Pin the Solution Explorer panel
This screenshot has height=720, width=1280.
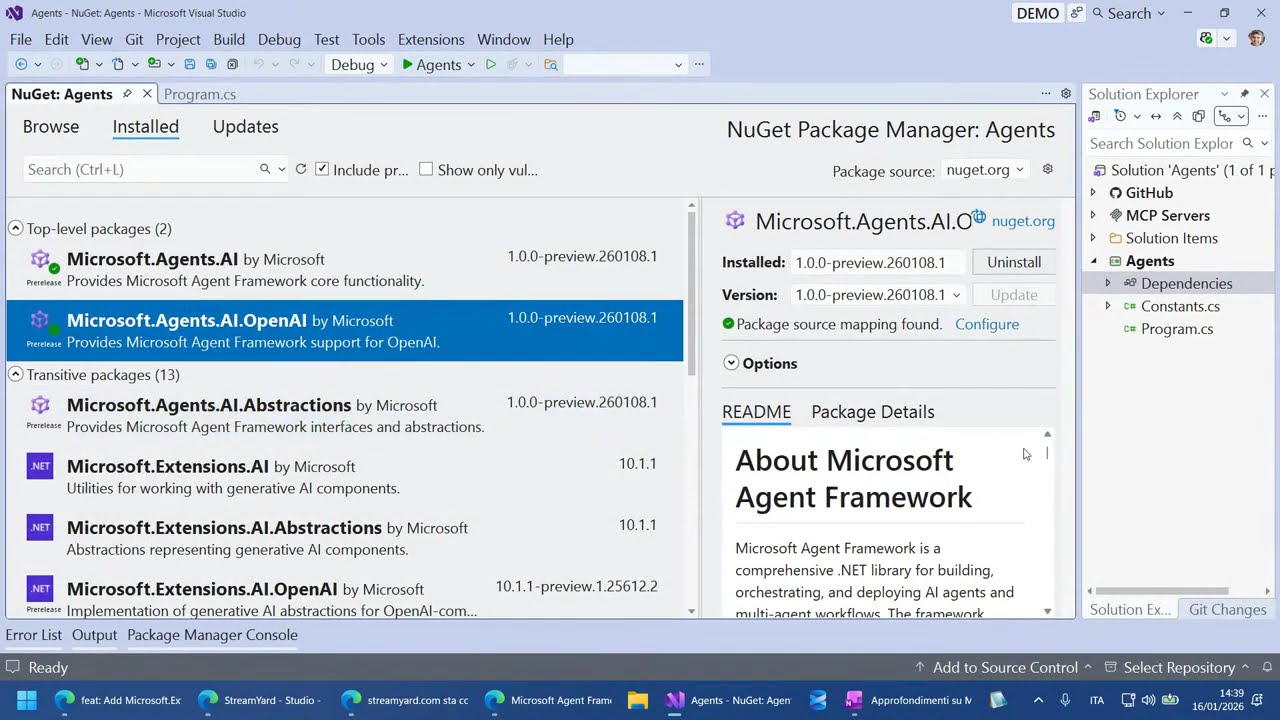1244,94
